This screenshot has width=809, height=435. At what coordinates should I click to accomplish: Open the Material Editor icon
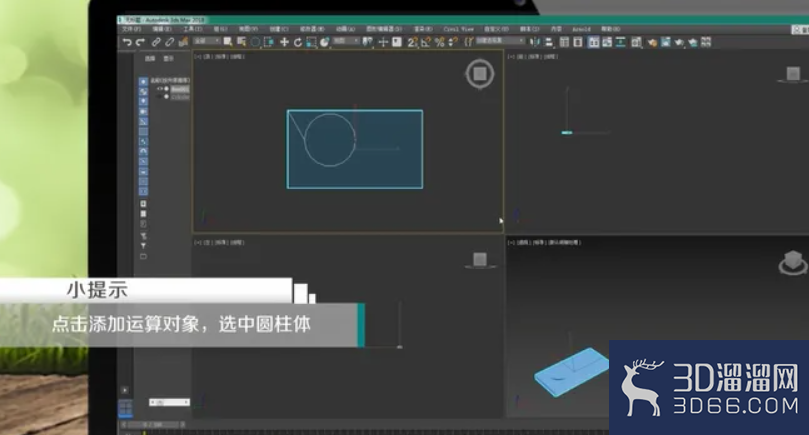click(x=636, y=42)
